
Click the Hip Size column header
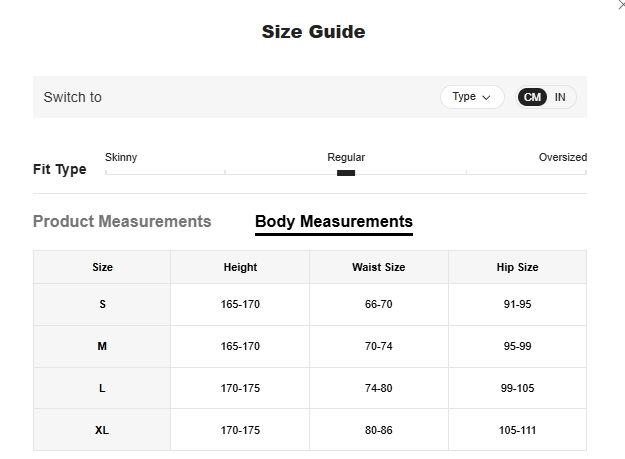click(517, 267)
